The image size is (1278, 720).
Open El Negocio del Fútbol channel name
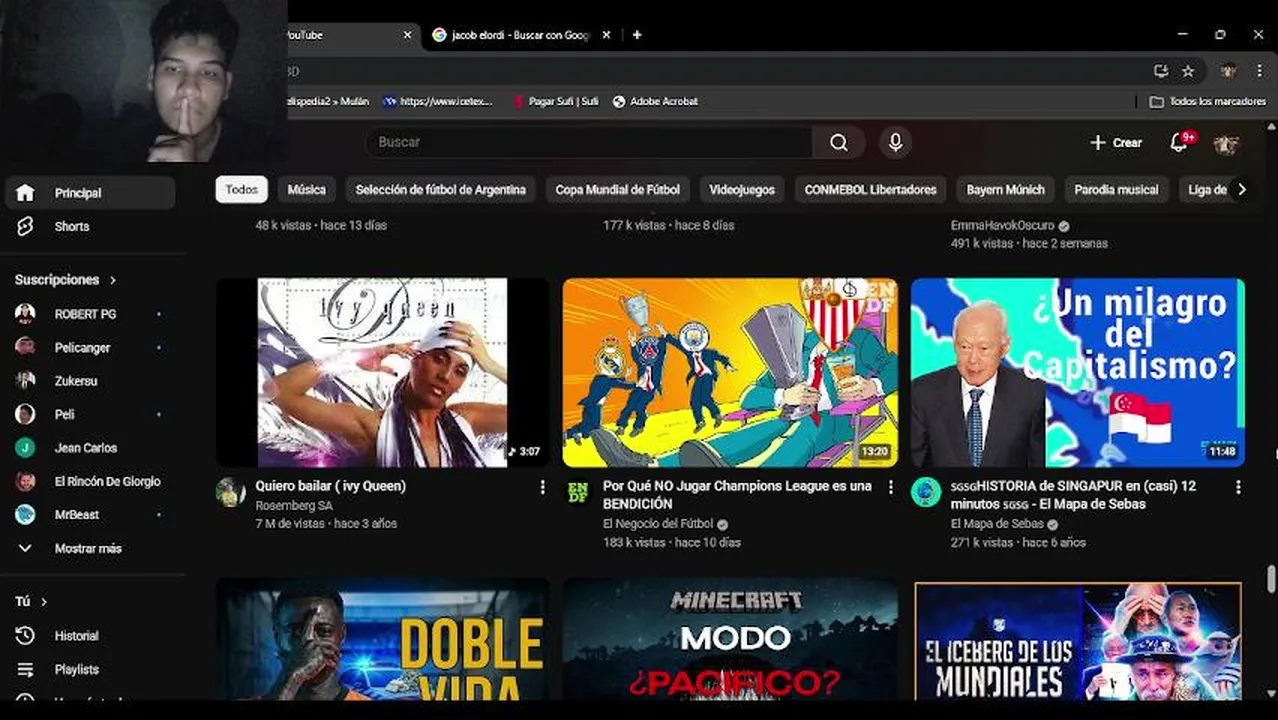pos(658,524)
